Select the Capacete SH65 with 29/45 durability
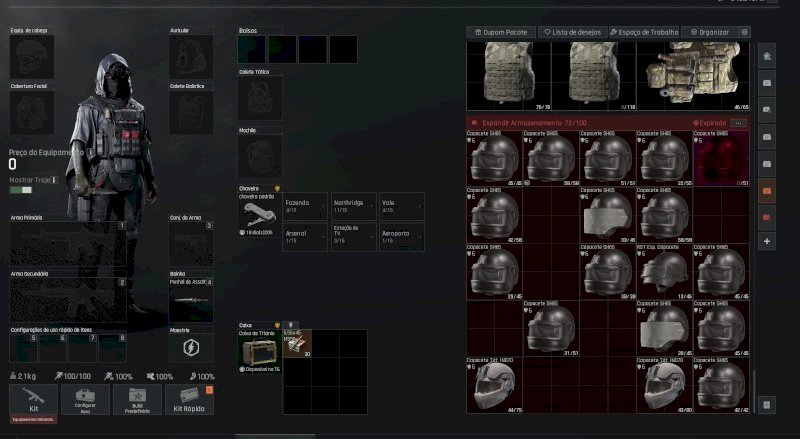This screenshot has width=800, height=439. (494, 272)
